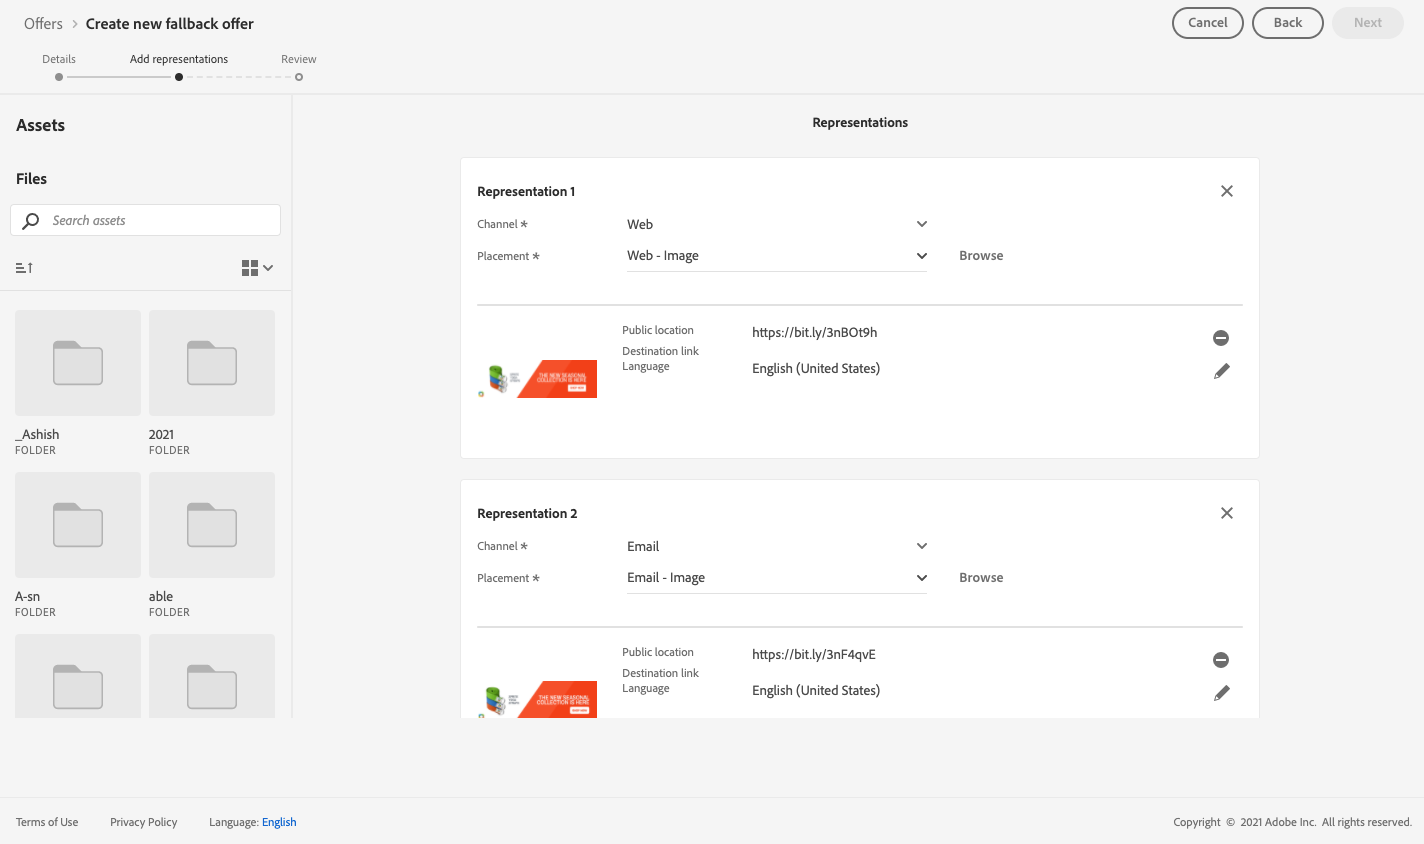Edit Representation 2 asset with pencil icon

point(1221,693)
